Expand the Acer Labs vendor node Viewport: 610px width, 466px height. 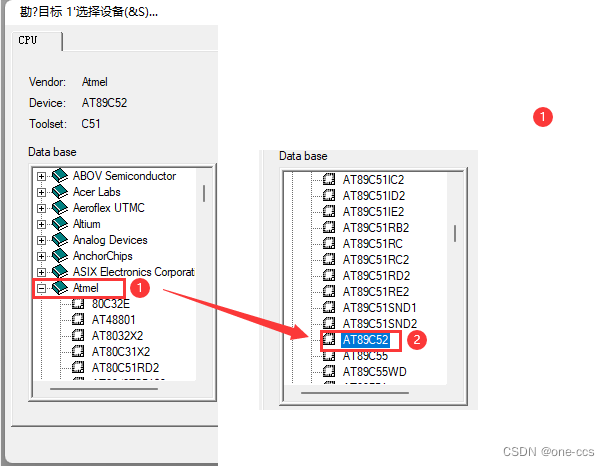41,192
